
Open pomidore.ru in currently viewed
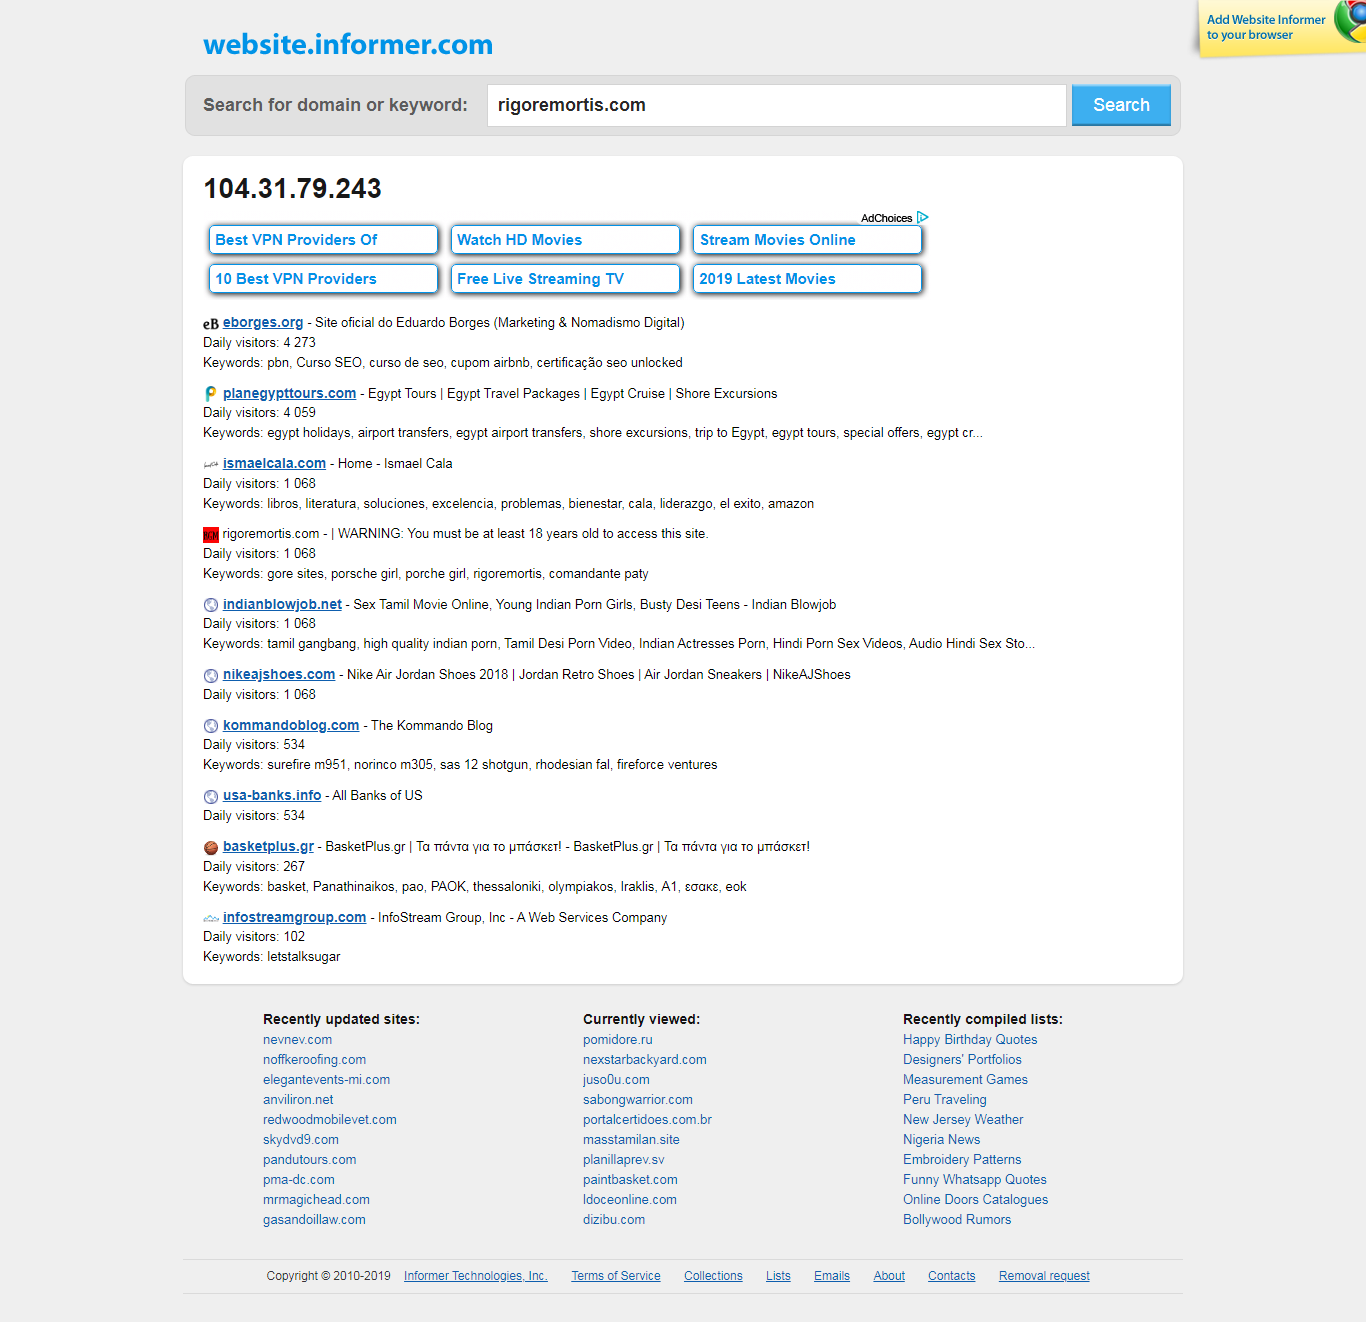[617, 1040]
